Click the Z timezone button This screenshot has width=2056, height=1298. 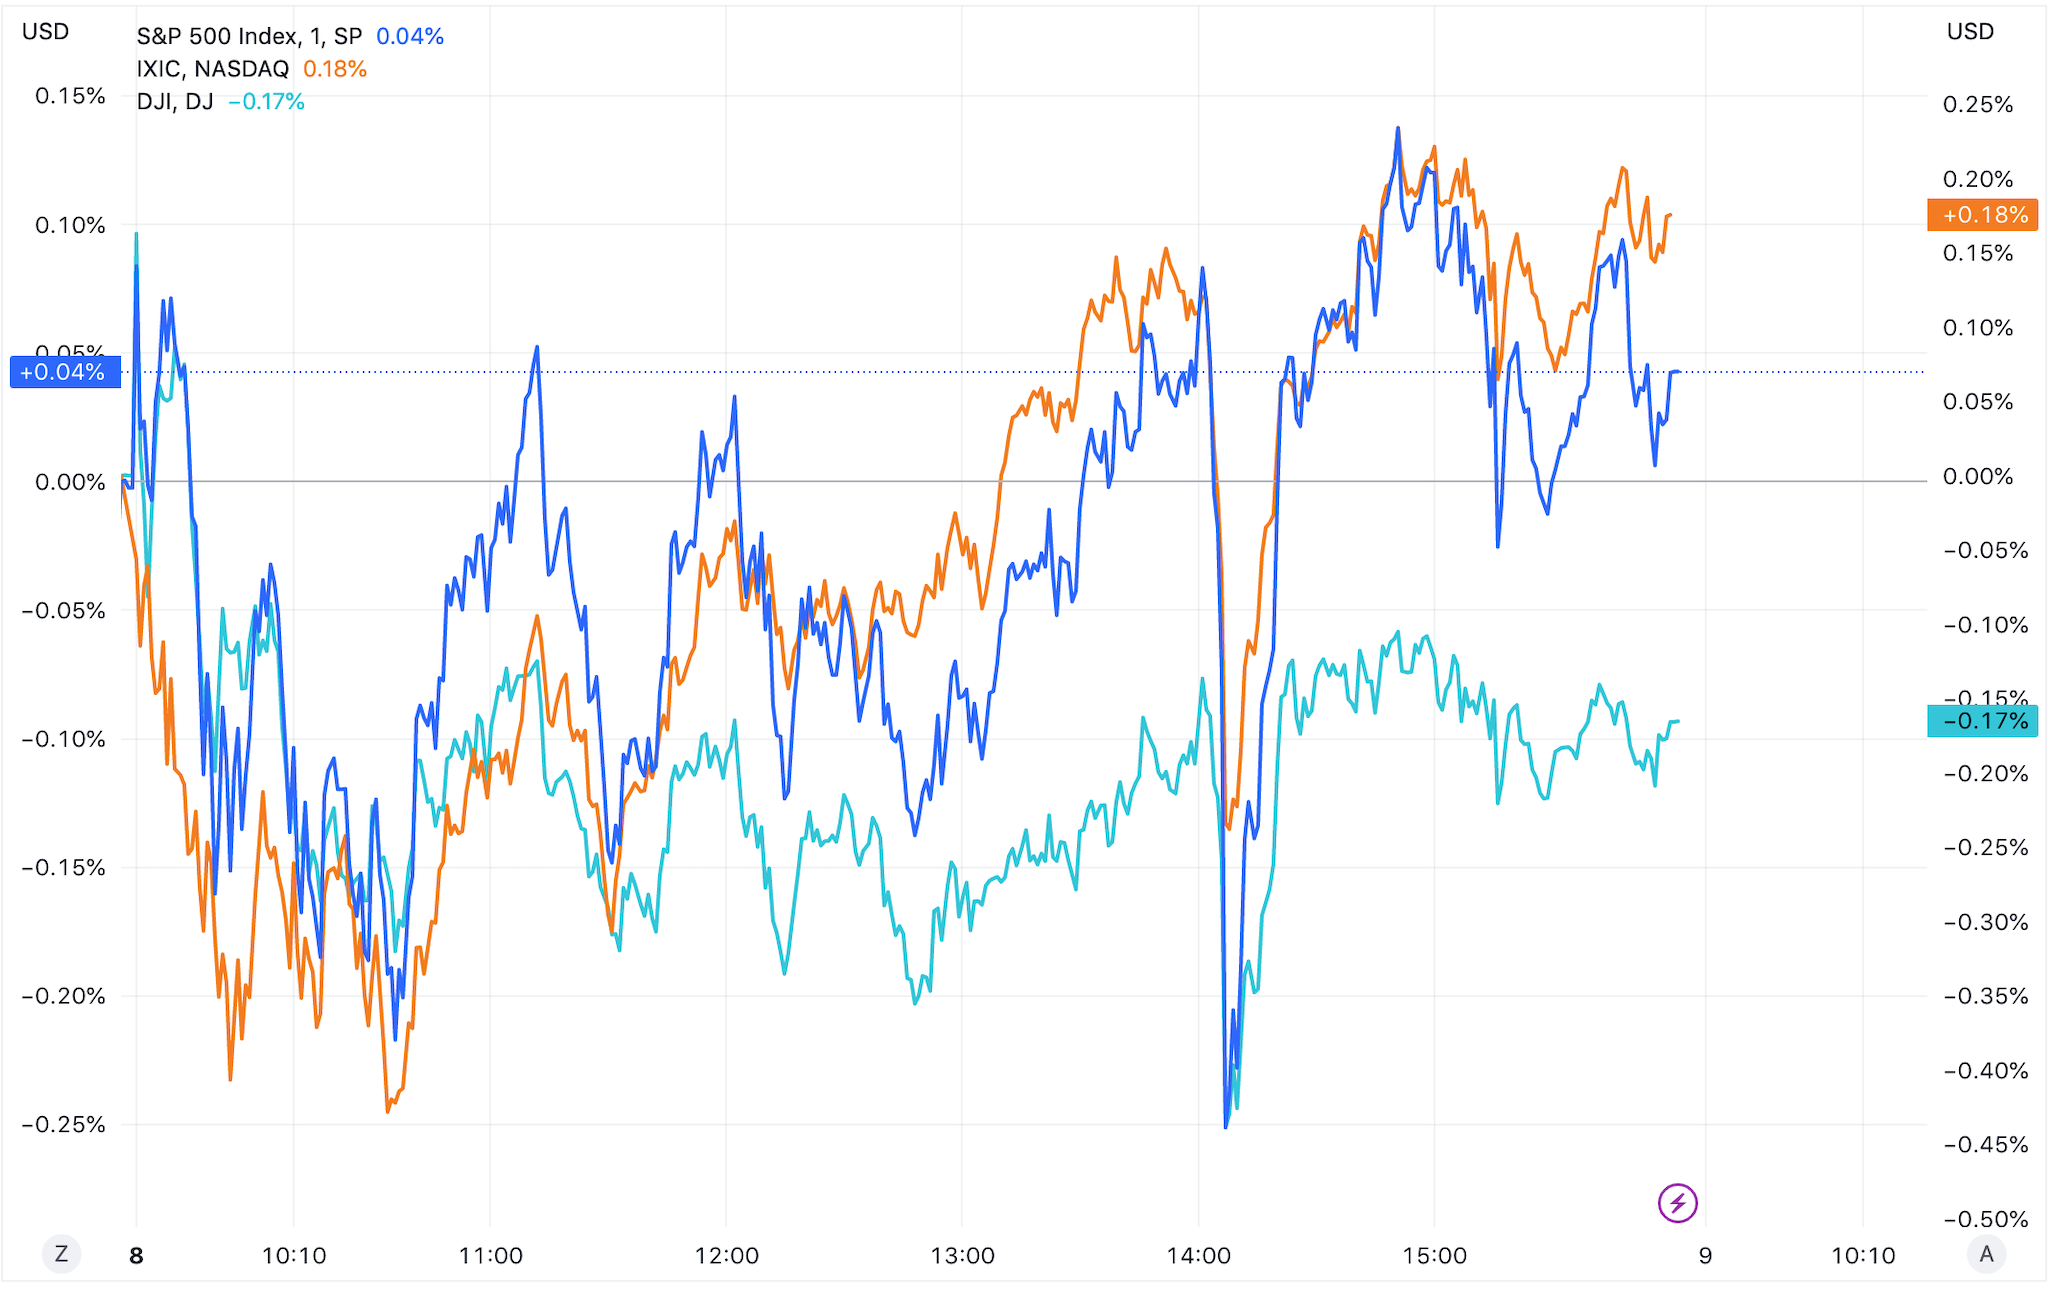(x=61, y=1254)
